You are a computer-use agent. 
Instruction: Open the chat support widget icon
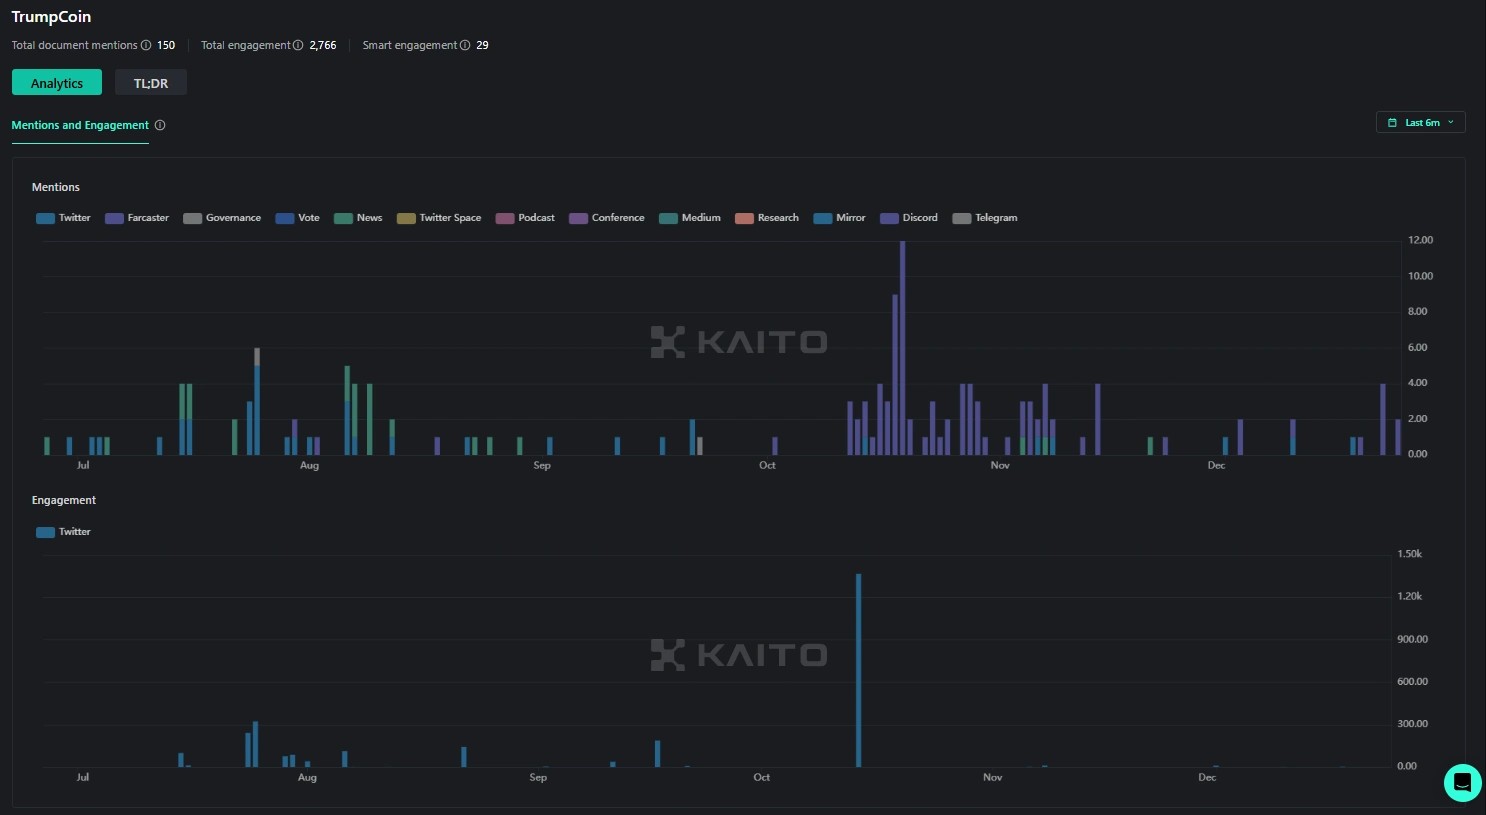pos(1462,782)
